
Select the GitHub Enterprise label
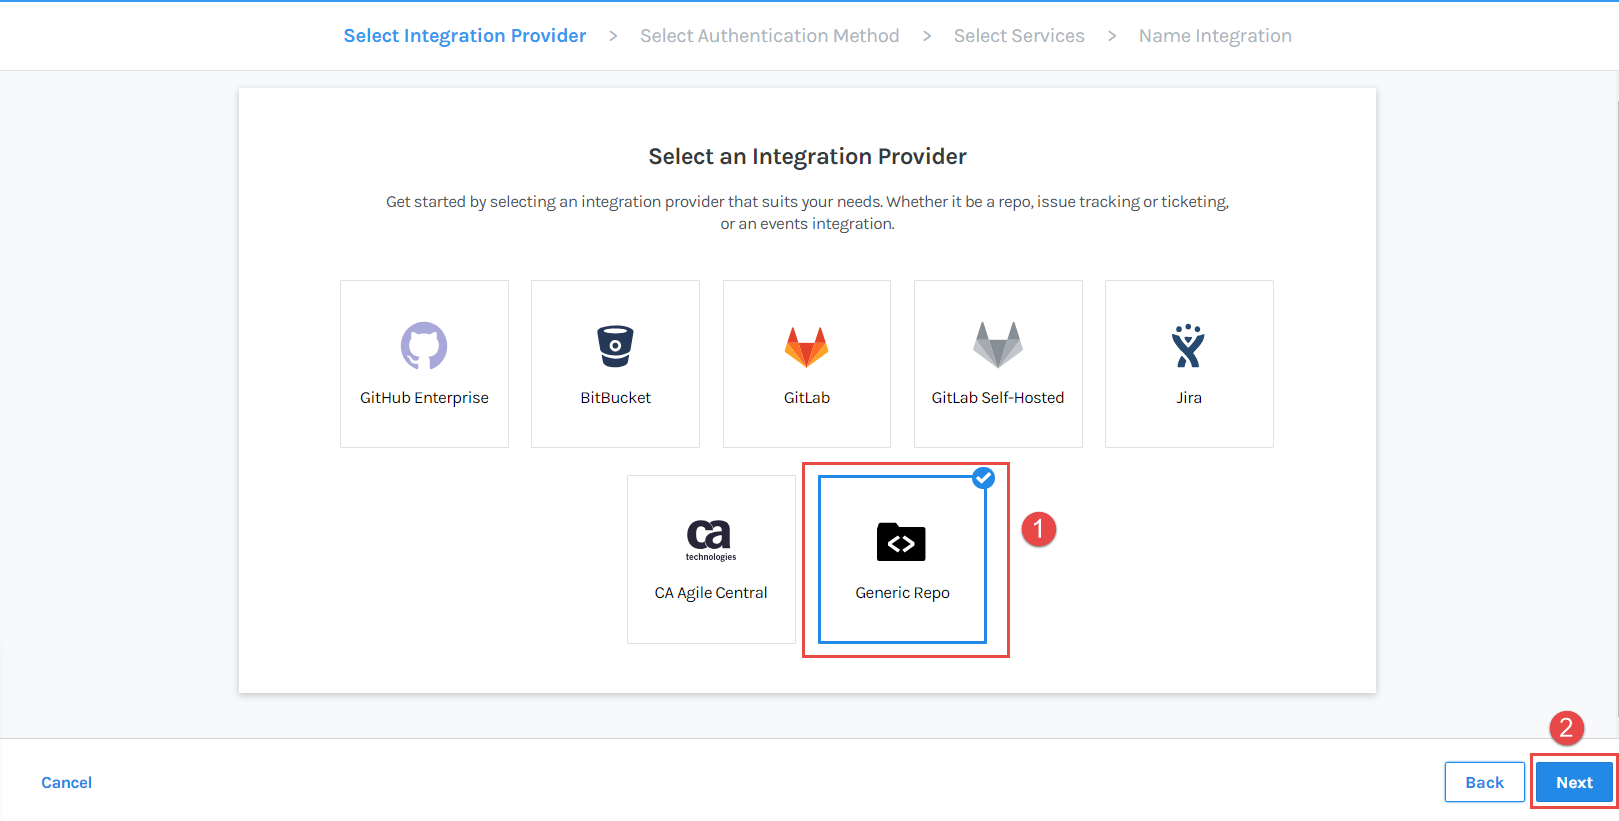coord(424,398)
